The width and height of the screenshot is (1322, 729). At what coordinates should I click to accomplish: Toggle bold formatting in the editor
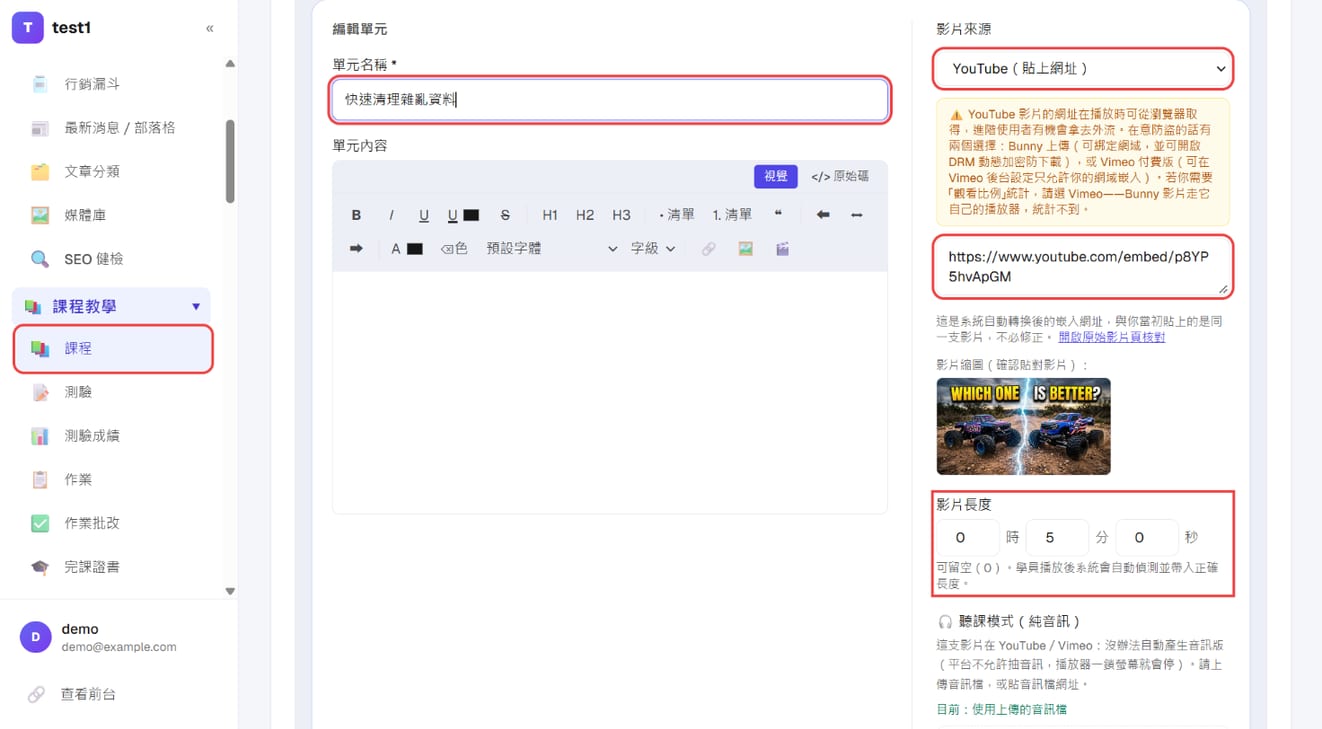tap(356, 215)
